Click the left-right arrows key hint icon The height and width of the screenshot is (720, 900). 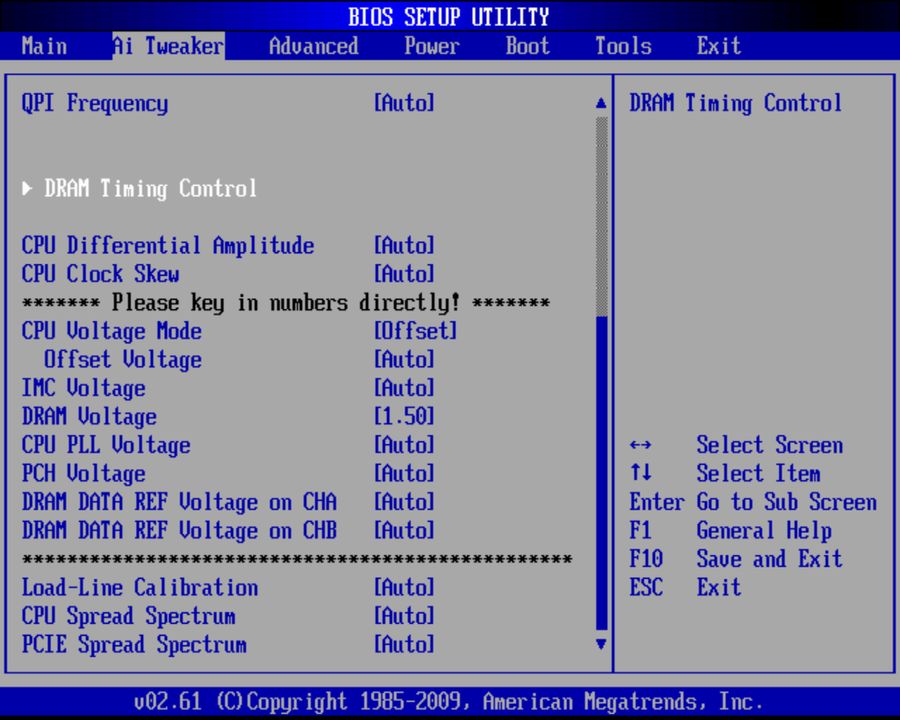coord(641,445)
